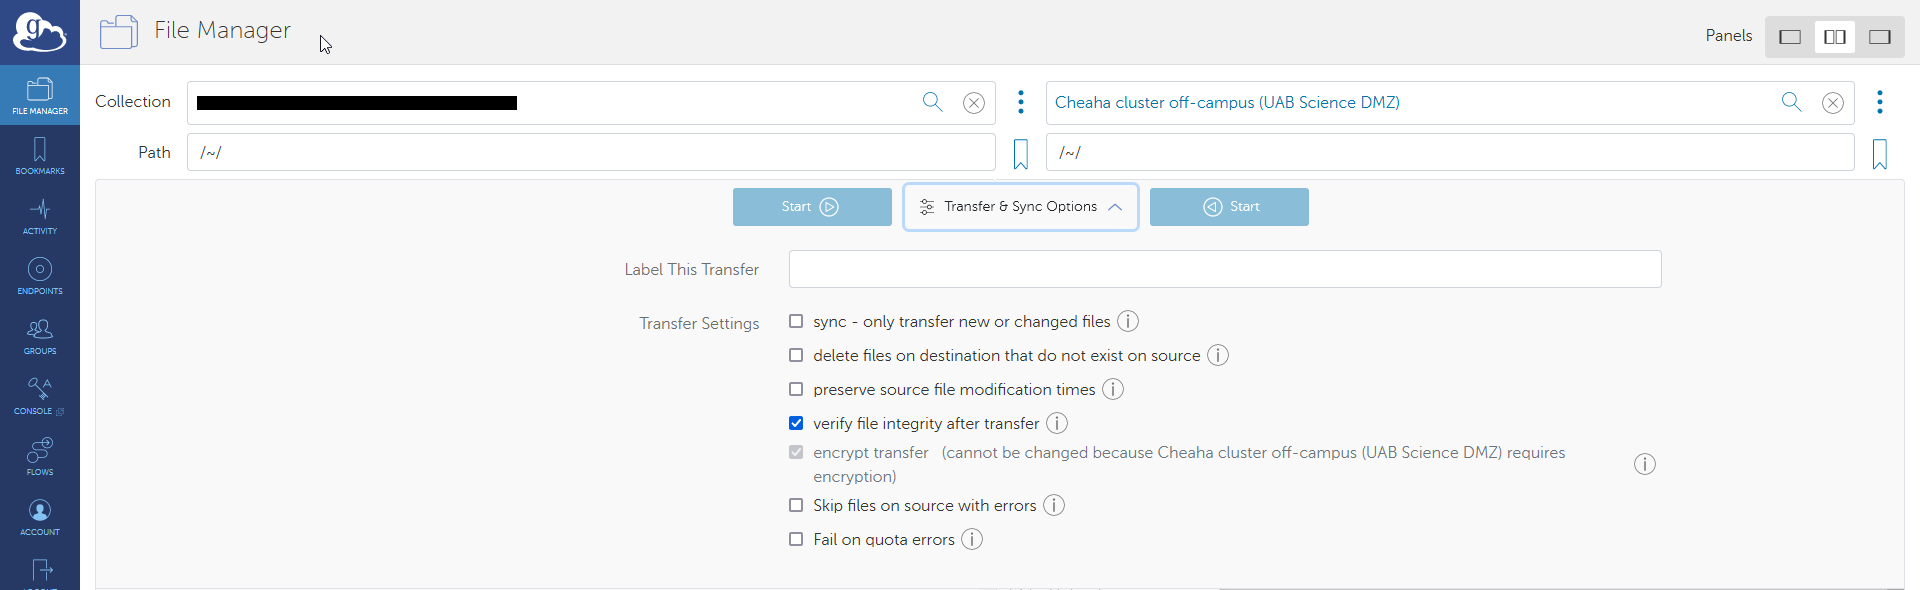This screenshot has height=590, width=1920.
Task: Go to Endpoints in sidebar
Action: pyautogui.click(x=40, y=276)
